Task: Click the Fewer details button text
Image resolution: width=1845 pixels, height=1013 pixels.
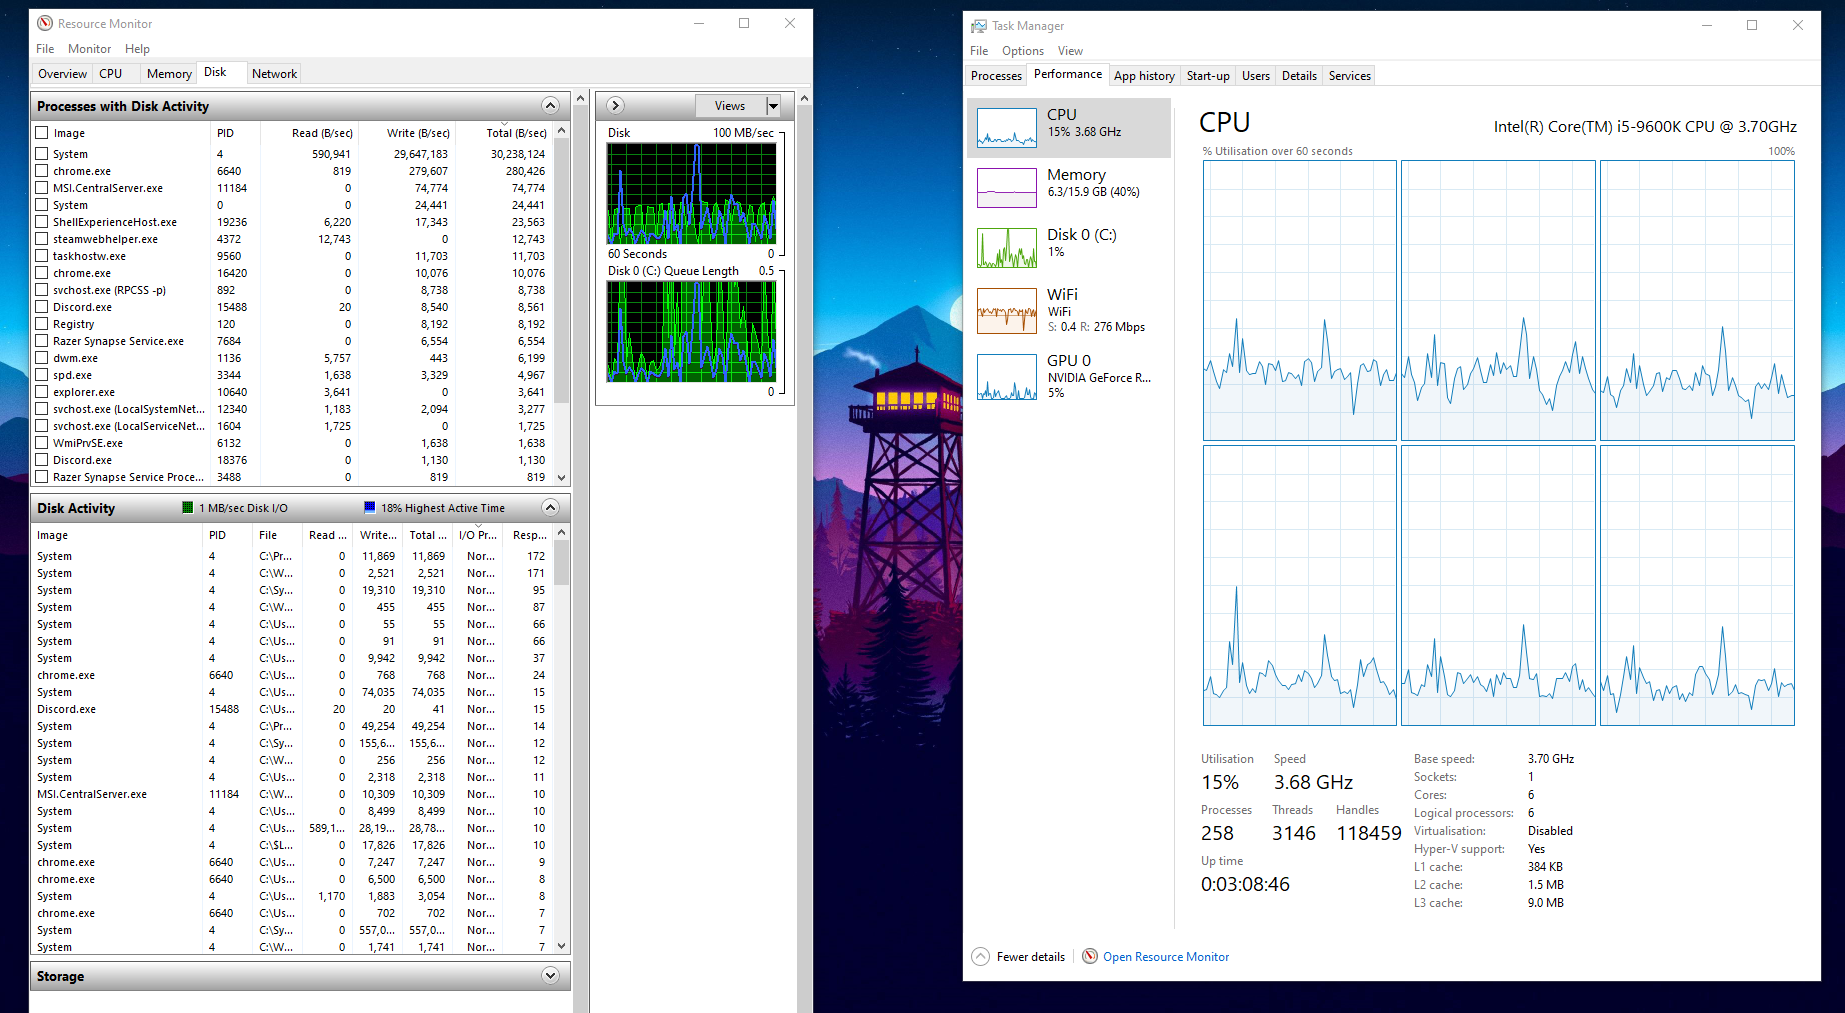Action: click(x=1031, y=957)
